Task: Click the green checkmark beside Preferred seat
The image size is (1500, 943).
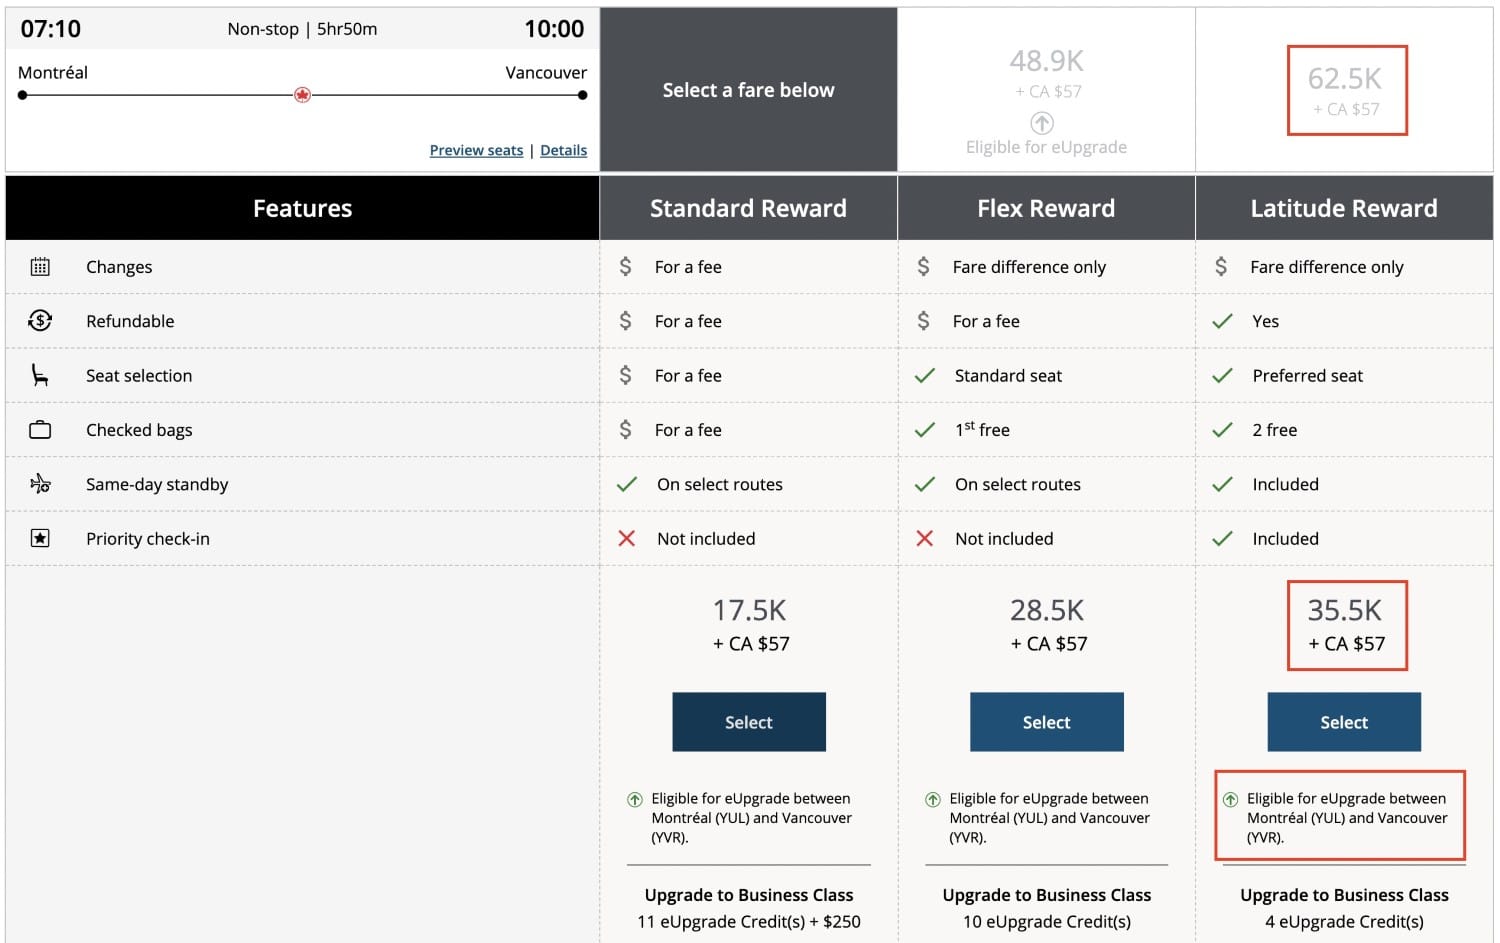Action: (x=1222, y=375)
